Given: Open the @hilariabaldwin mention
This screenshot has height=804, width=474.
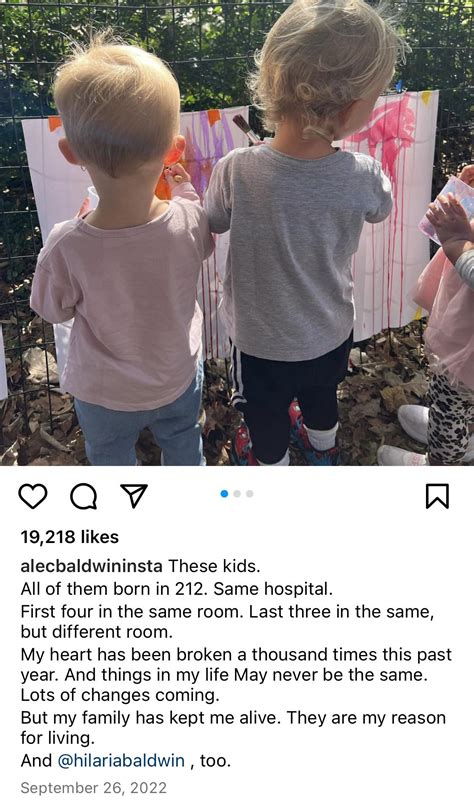Looking at the screenshot, I should click(x=121, y=760).
